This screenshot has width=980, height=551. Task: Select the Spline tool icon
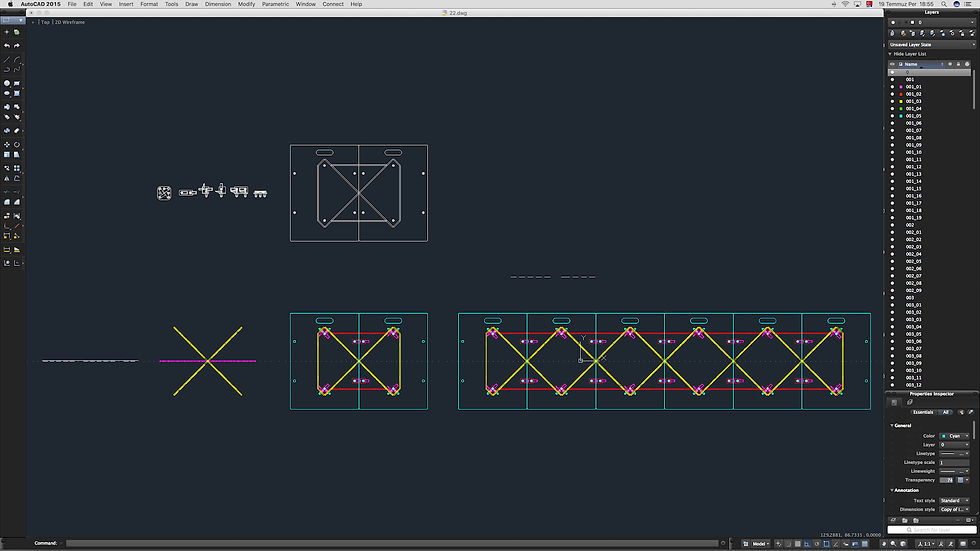click(17, 69)
